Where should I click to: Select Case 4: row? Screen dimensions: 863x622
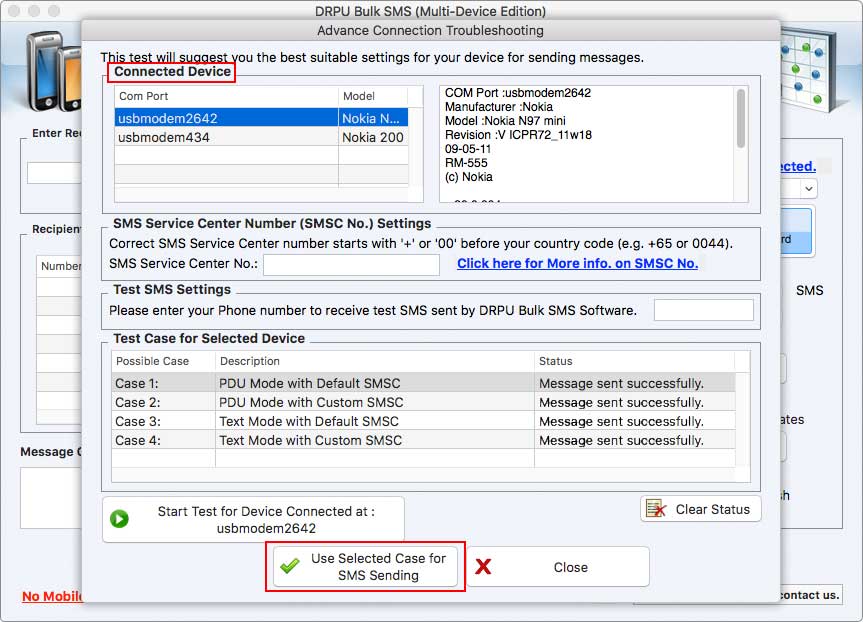(423, 440)
